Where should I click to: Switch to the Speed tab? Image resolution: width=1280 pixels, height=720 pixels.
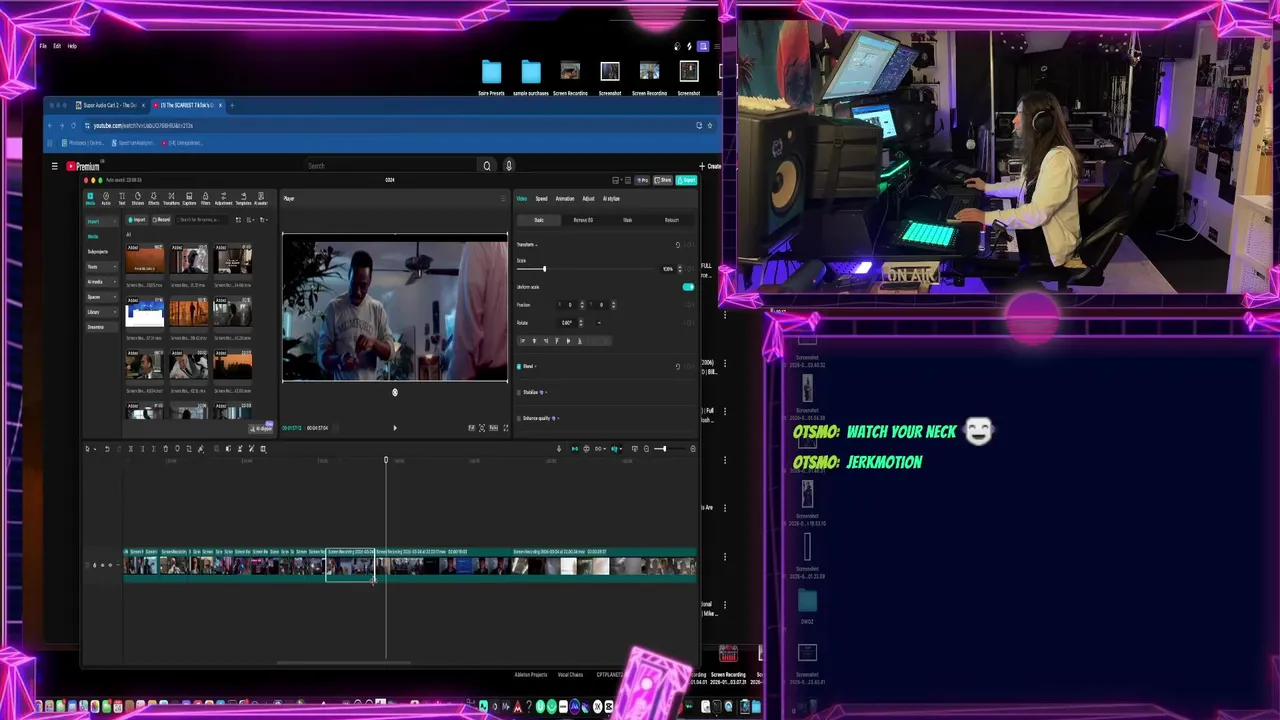click(541, 199)
